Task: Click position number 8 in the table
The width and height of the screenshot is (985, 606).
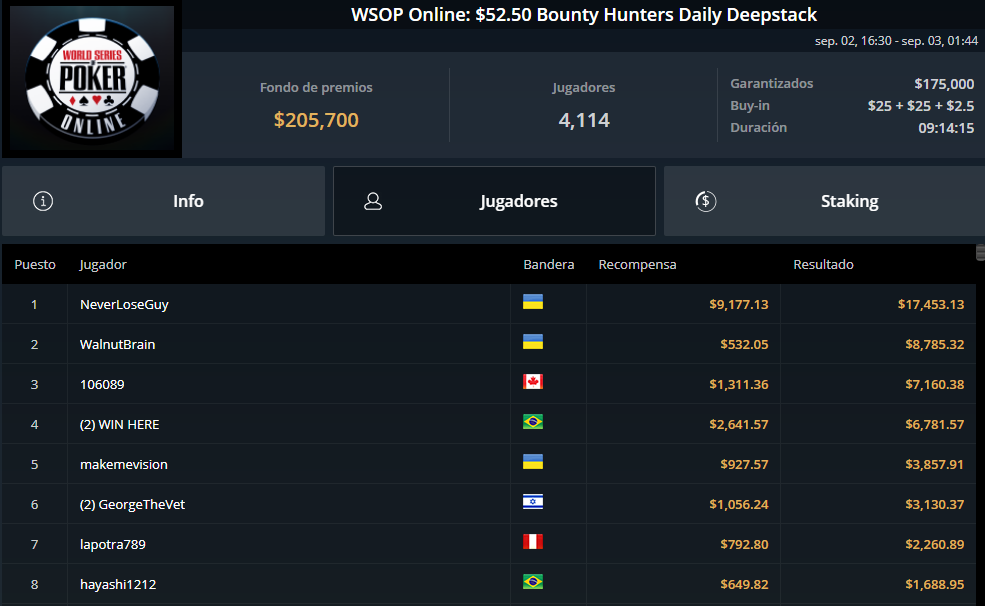Action: tap(35, 585)
